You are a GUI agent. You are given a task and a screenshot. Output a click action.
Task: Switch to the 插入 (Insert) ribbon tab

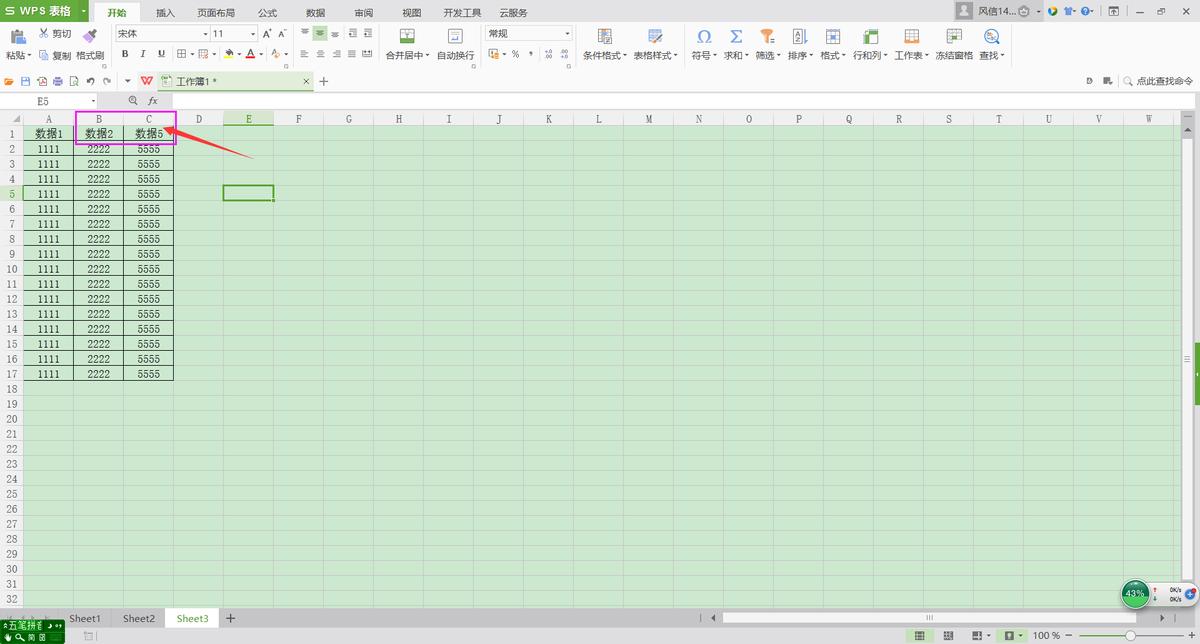point(165,13)
